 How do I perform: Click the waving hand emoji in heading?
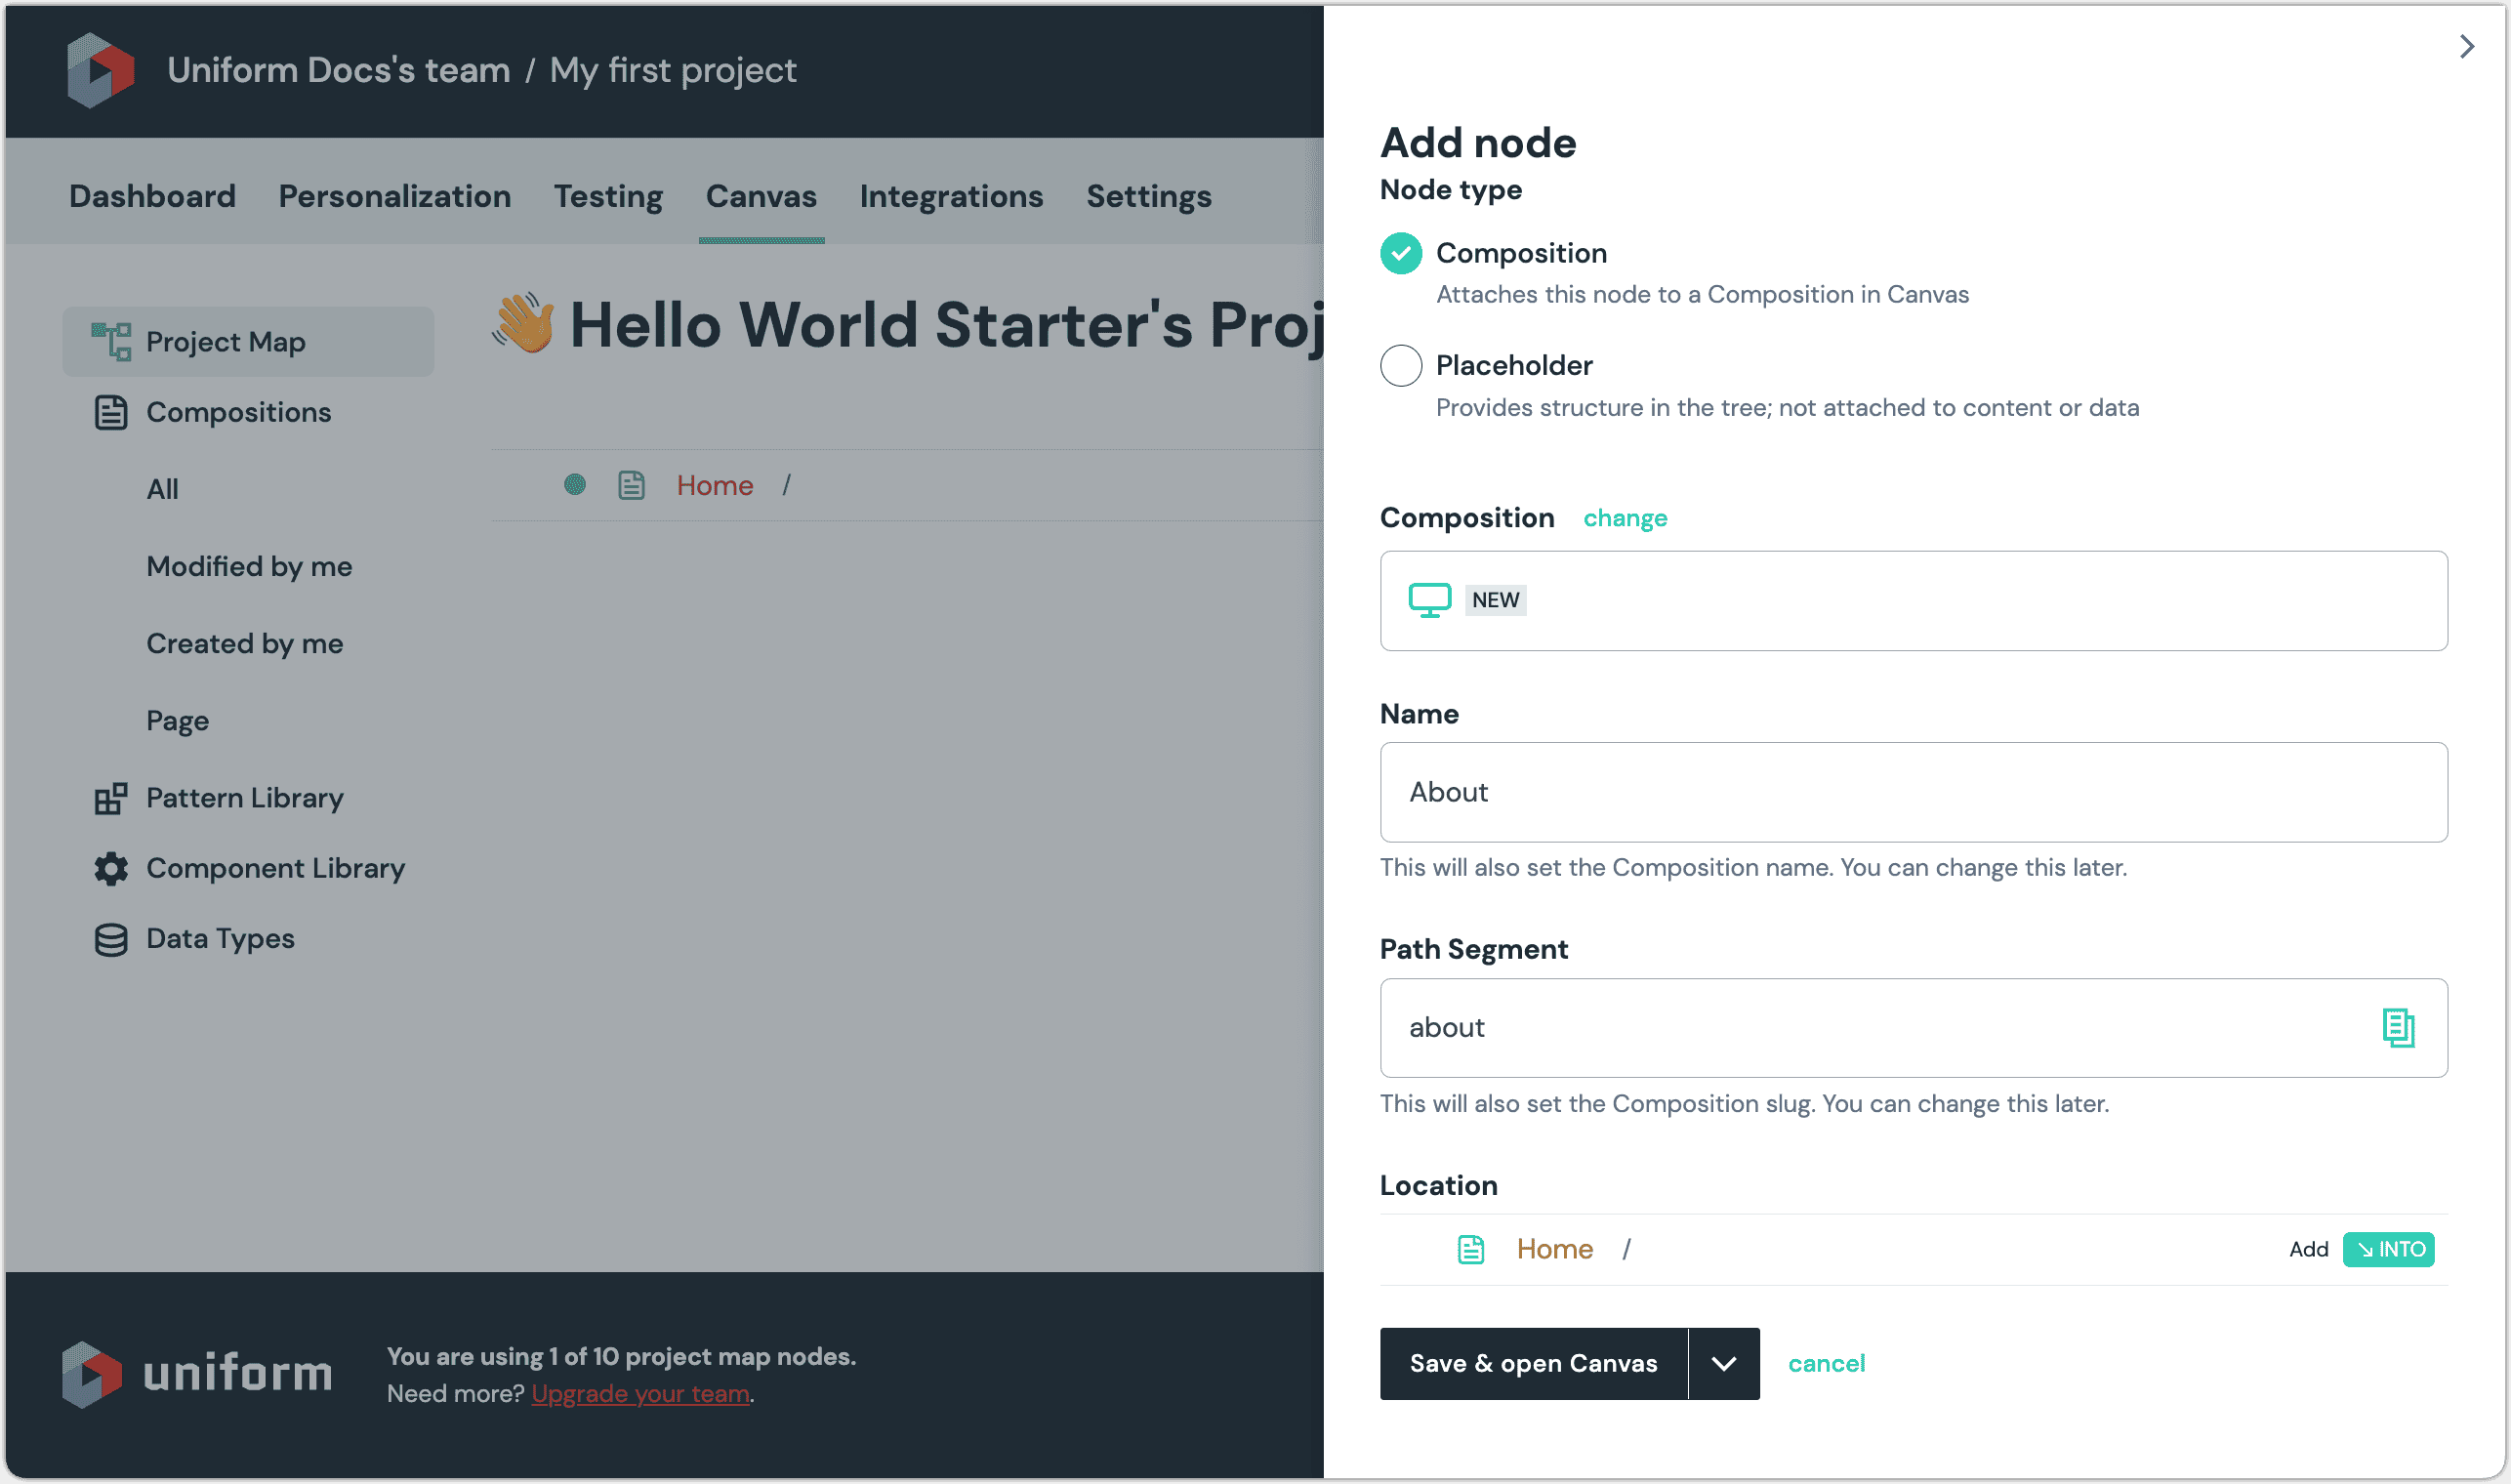tap(523, 323)
